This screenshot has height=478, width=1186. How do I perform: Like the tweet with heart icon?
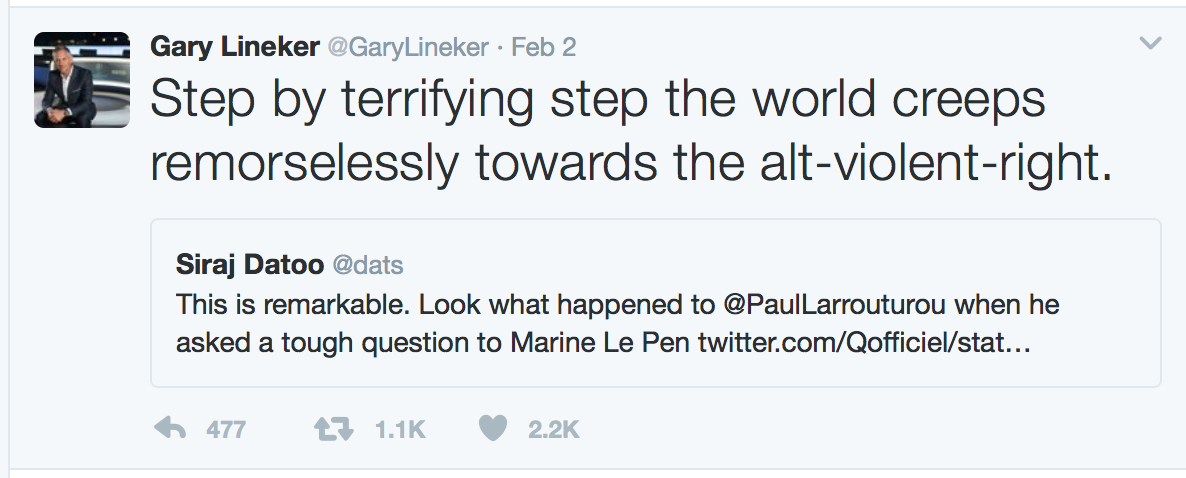pos(492,429)
